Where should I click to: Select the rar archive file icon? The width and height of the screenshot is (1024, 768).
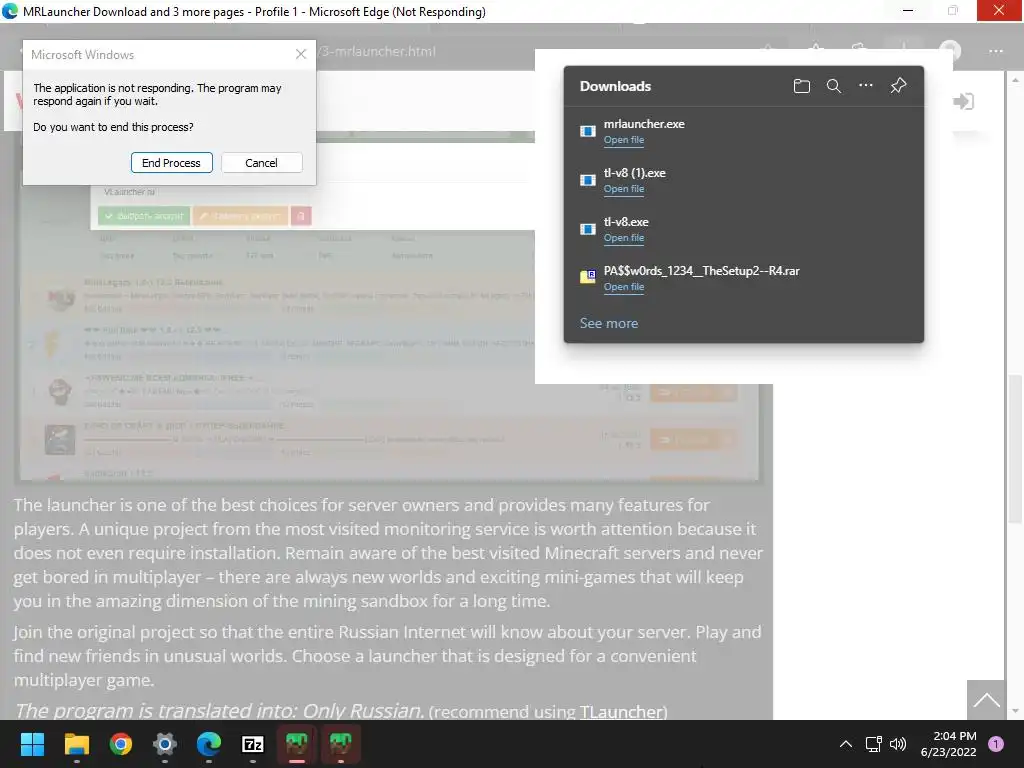pyautogui.click(x=588, y=277)
